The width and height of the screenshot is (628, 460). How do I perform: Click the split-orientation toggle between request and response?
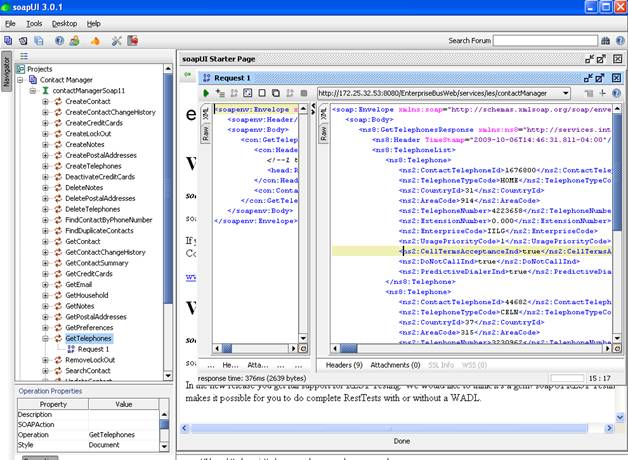pyautogui.click(x=313, y=108)
